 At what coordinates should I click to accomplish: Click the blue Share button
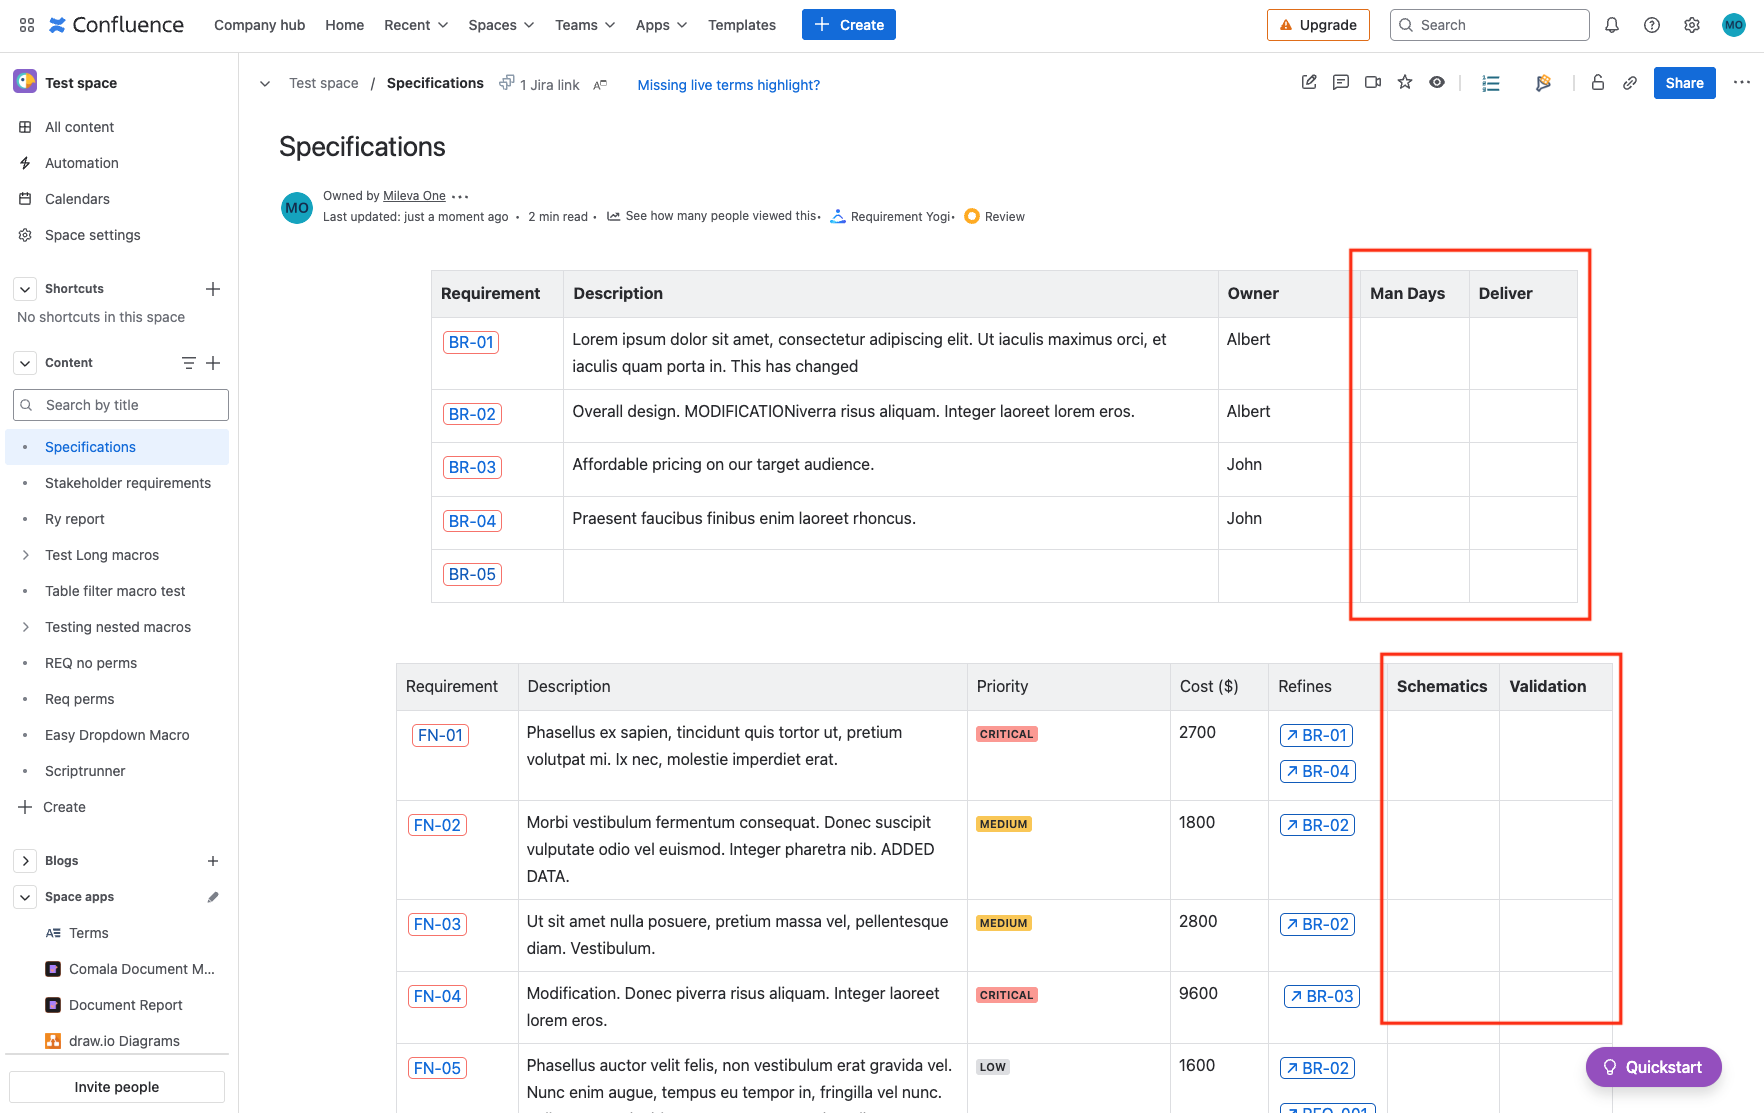1684,83
